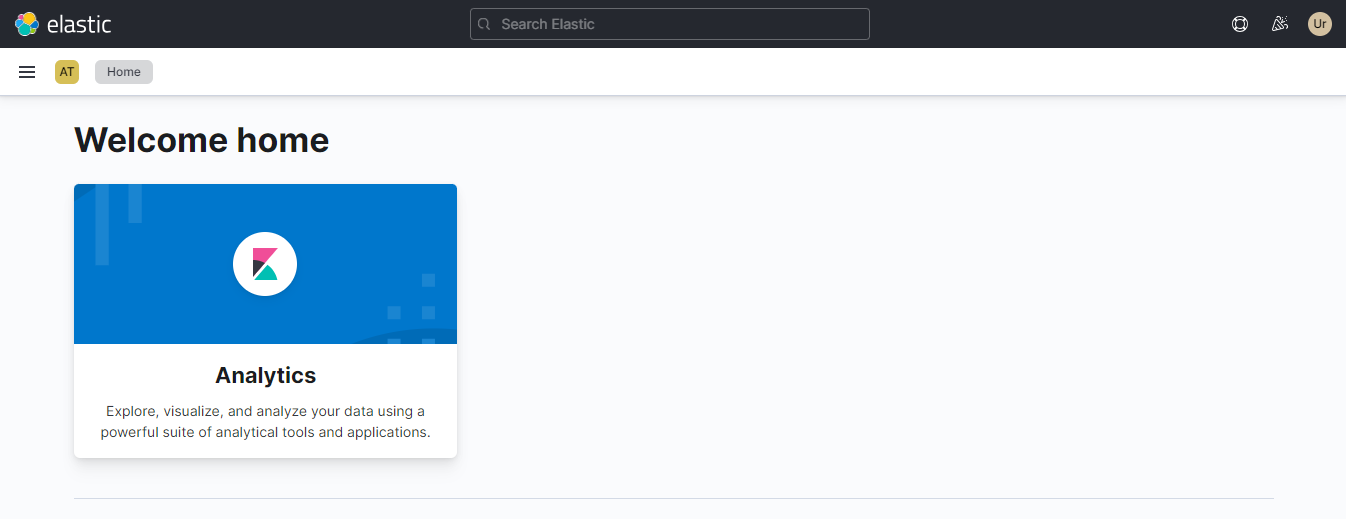Expand the AT space selector
Screen dimensions: 1346x519
(67, 72)
